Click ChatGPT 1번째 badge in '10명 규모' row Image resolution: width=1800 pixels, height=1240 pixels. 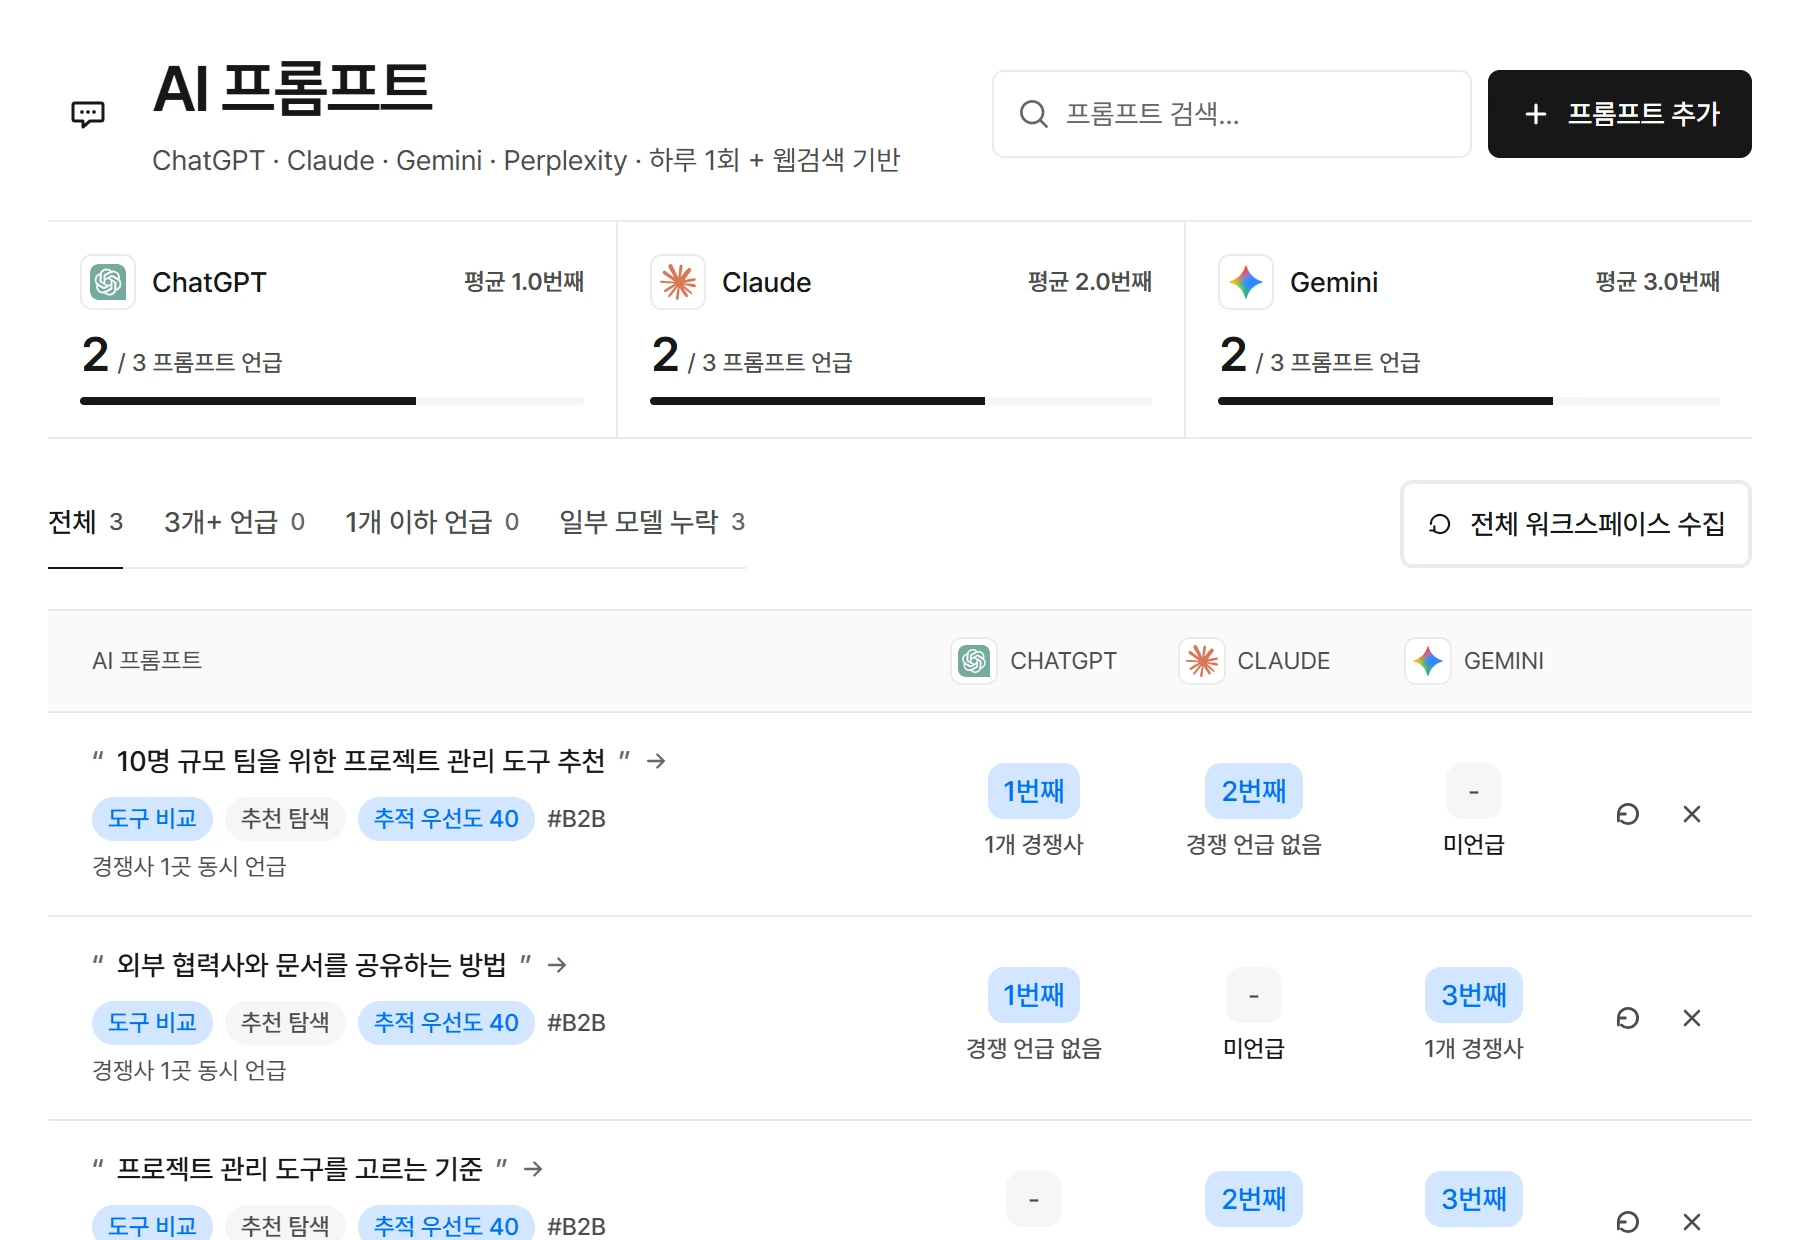point(1034,791)
